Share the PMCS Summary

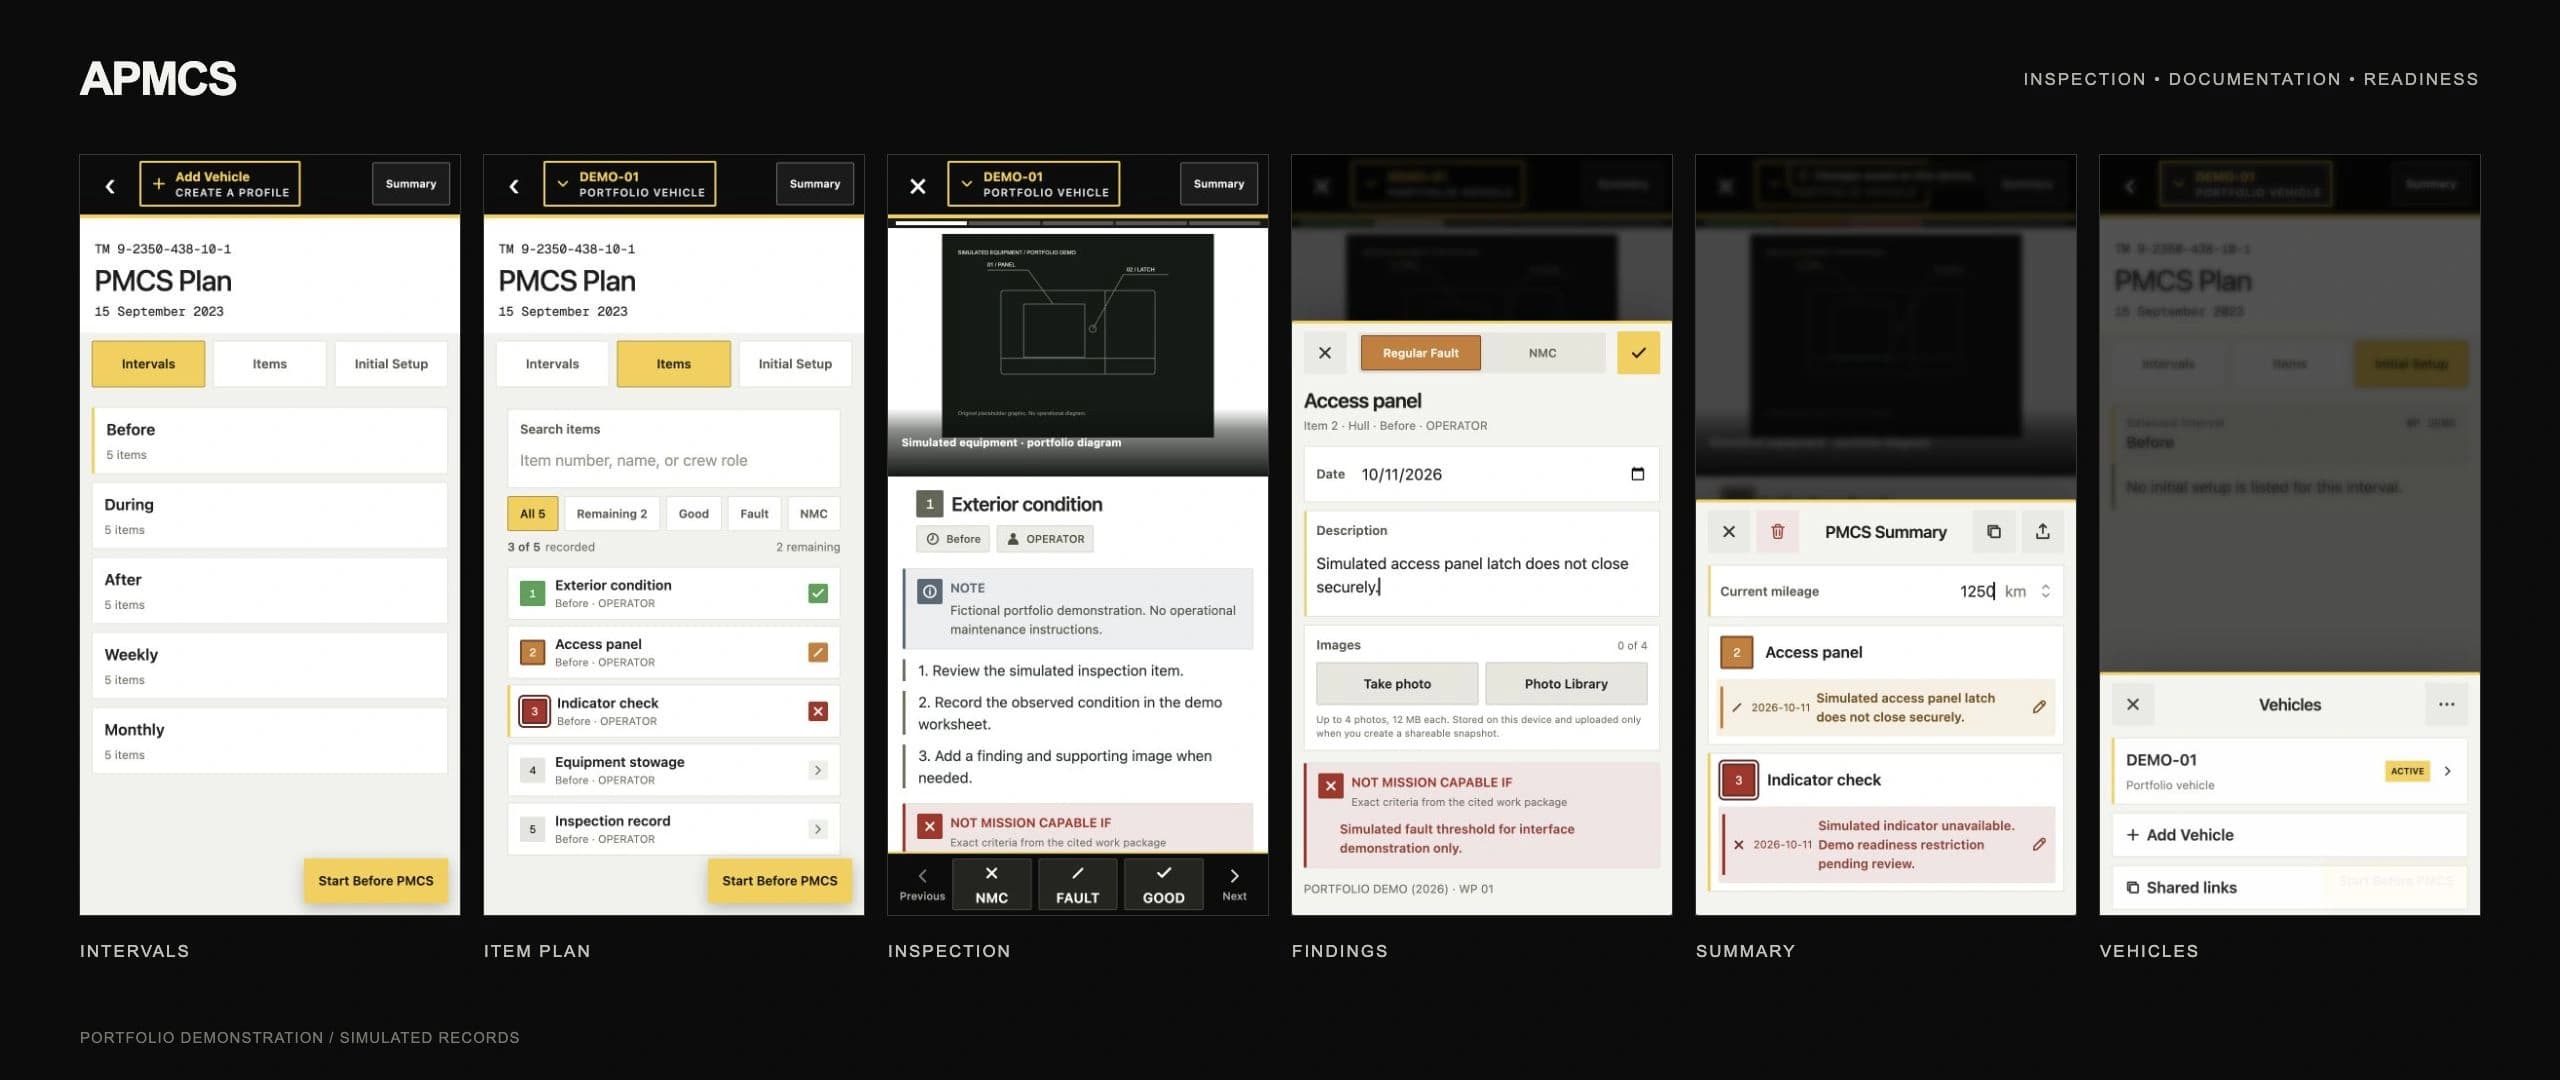(x=2043, y=532)
